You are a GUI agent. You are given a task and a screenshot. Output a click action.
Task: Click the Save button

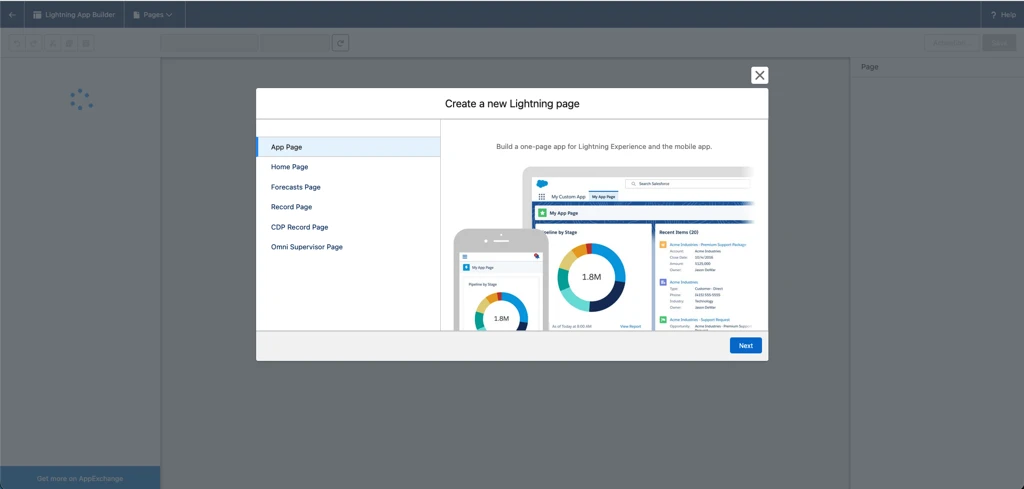coord(999,43)
